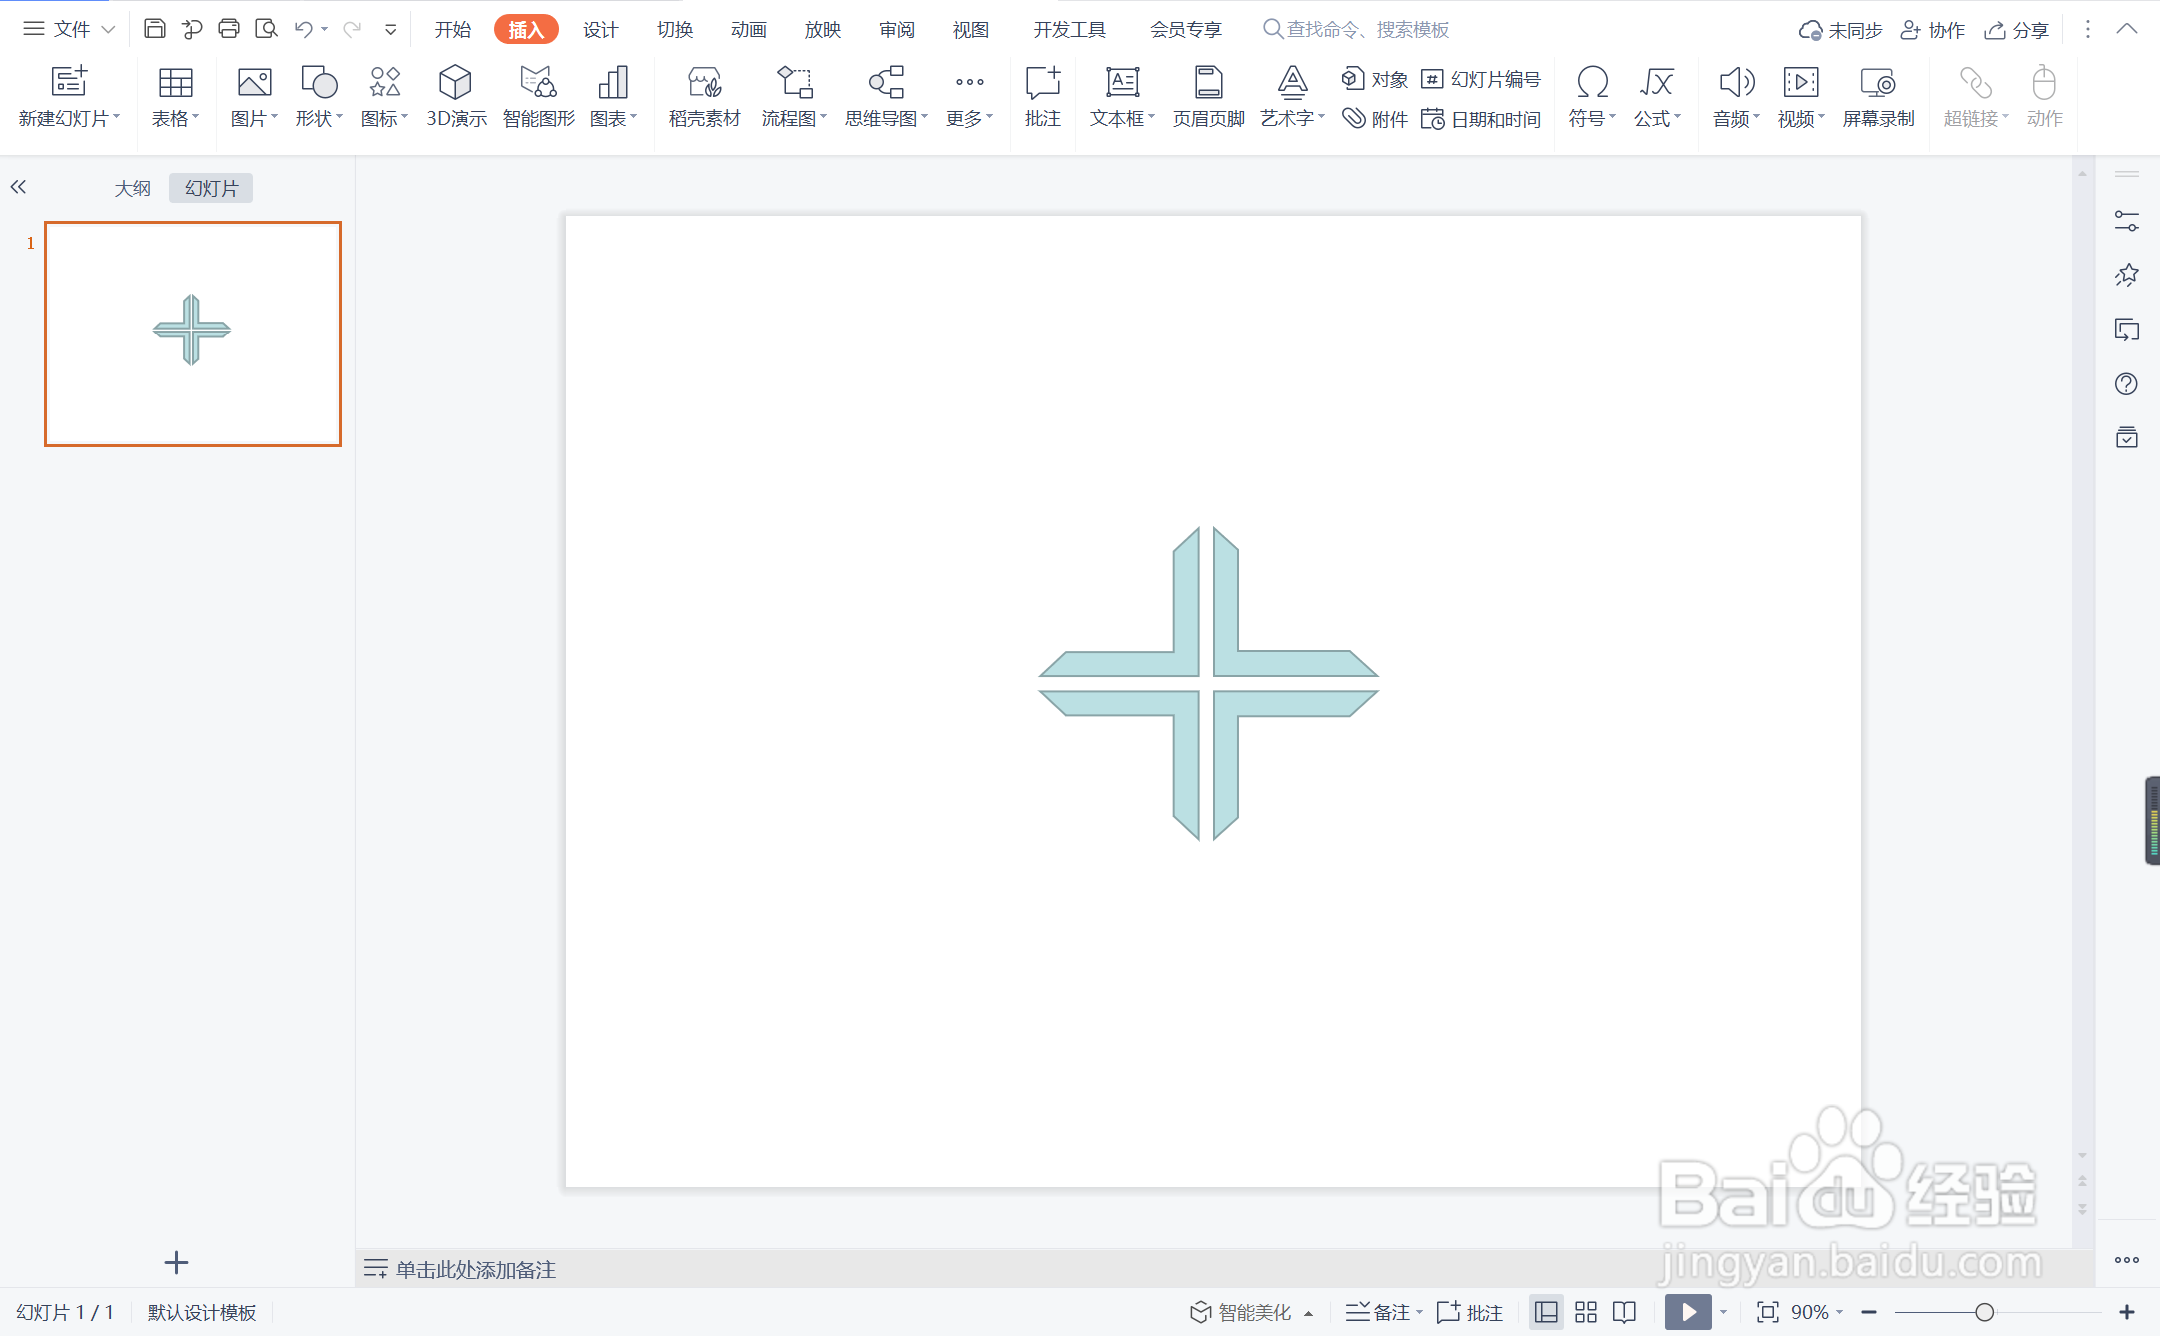Image resolution: width=2160 pixels, height=1336 pixels.
Task: Switch to slide sorter grid view
Action: [1586, 1312]
